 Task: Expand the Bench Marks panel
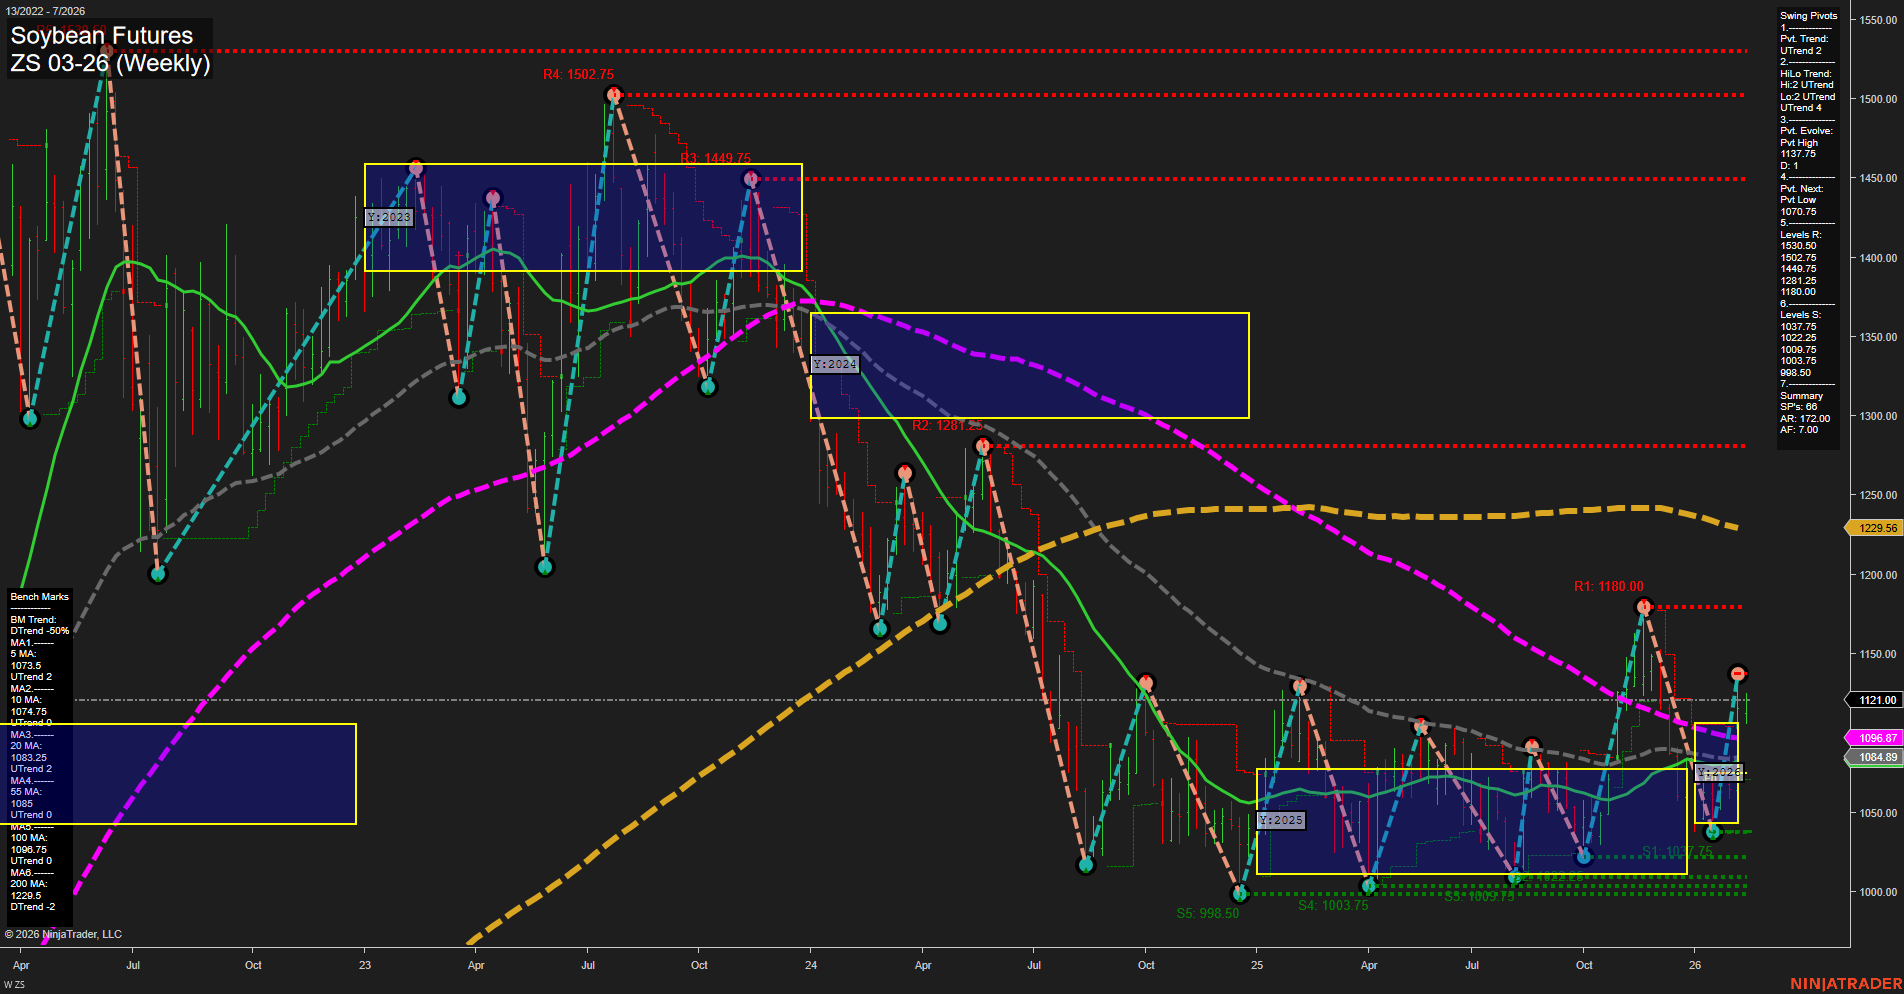pos(38,596)
